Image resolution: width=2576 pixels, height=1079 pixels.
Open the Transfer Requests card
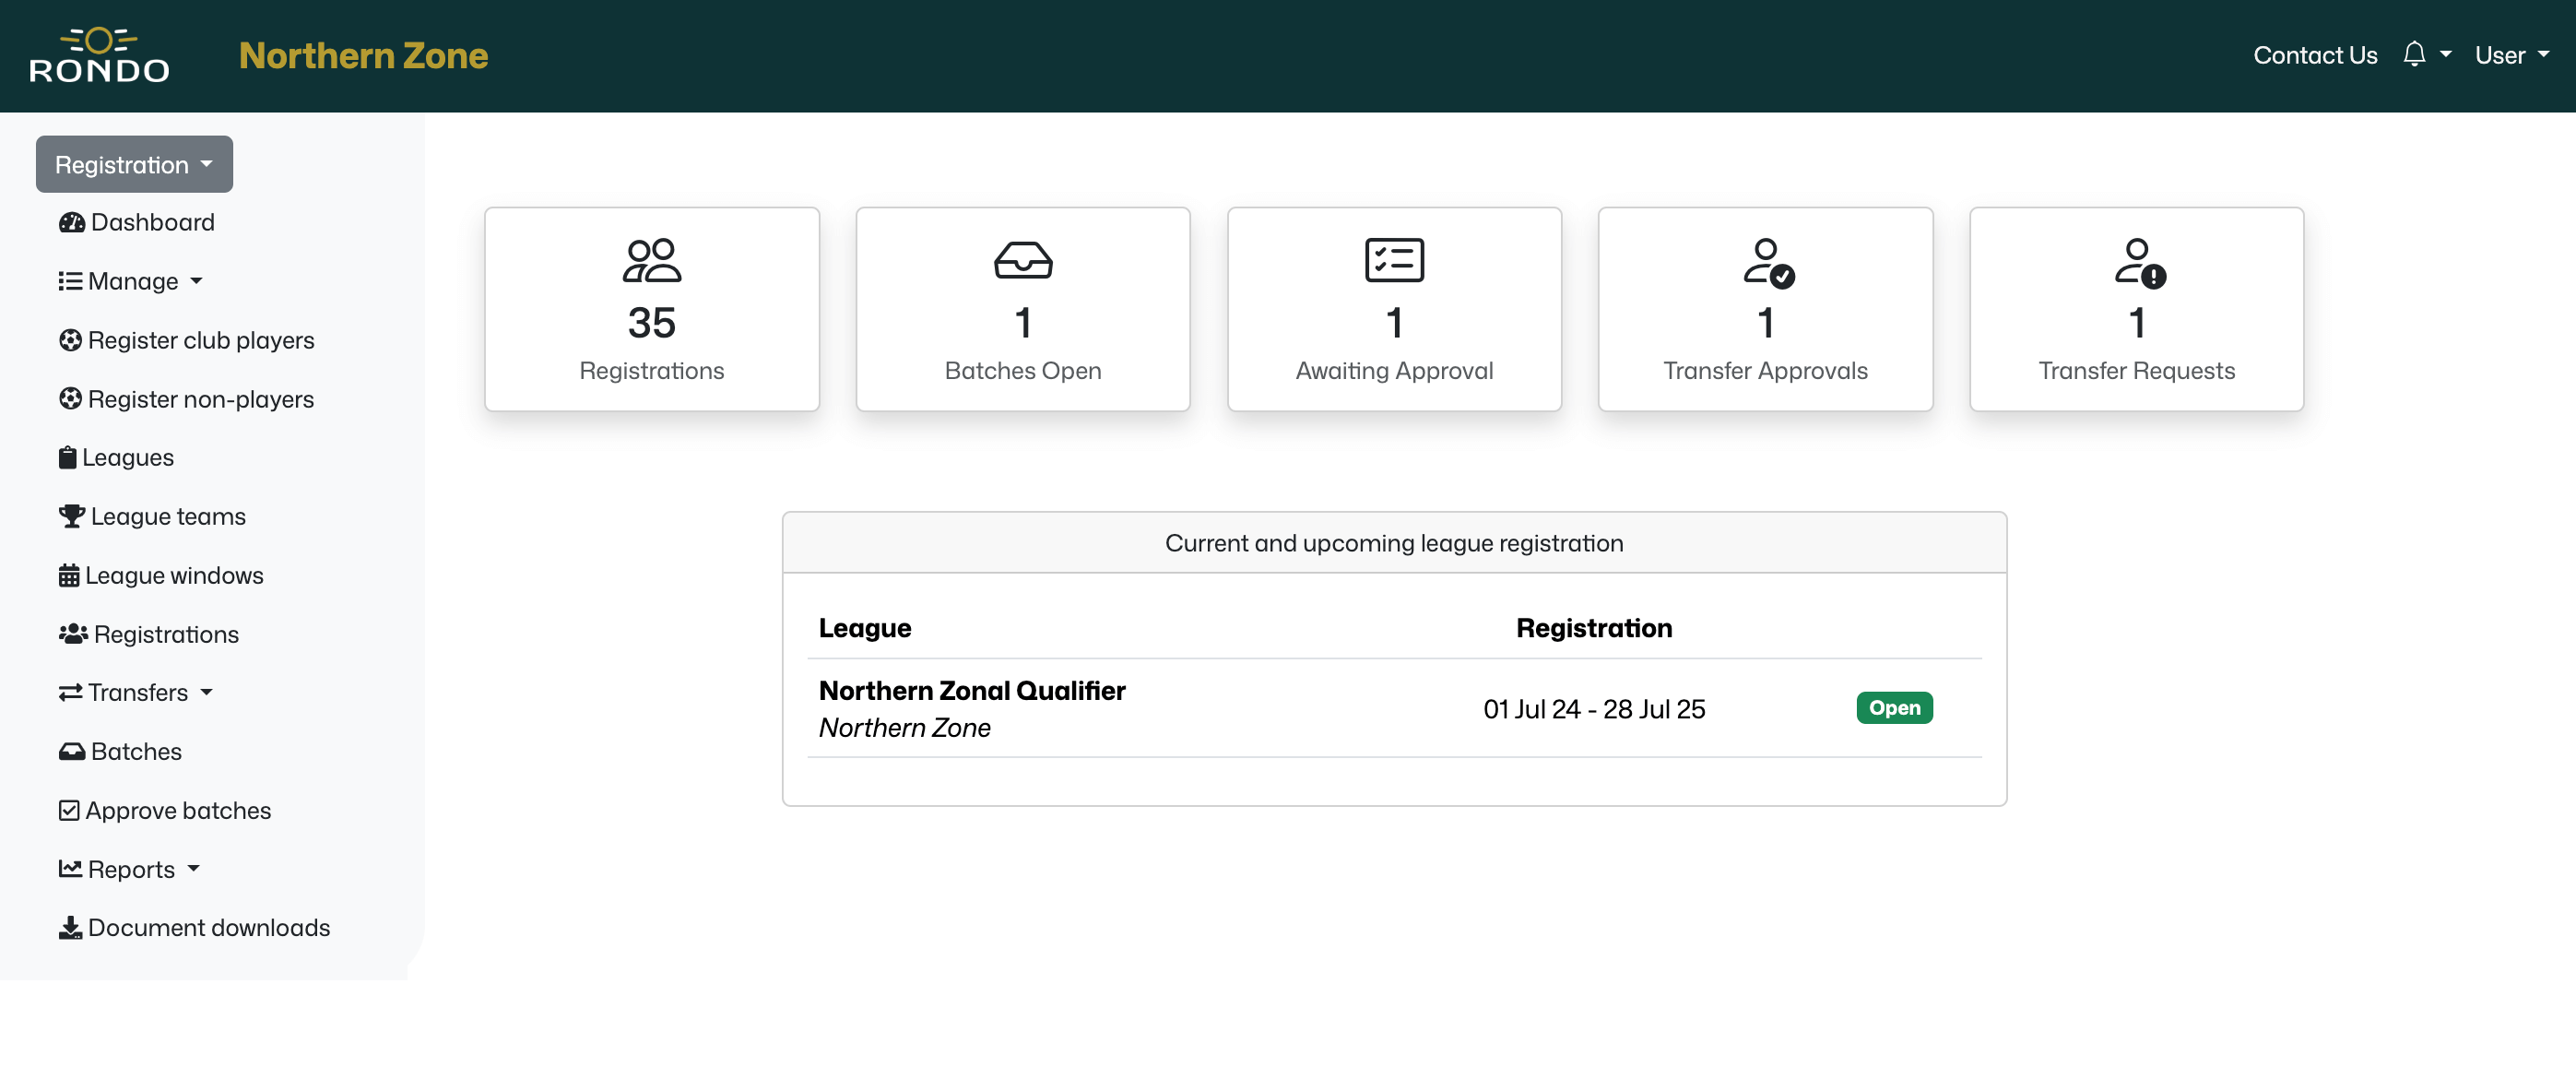[2135, 309]
